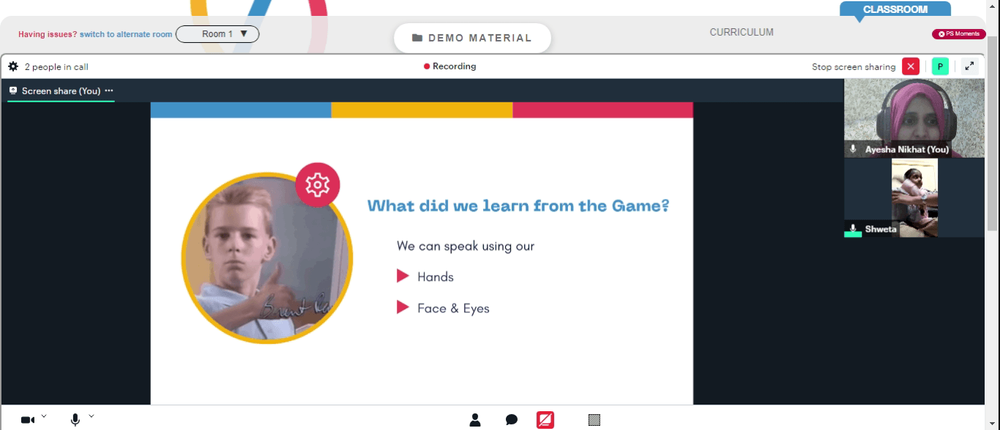Open DEMO MATERIAL folder button
The height and width of the screenshot is (430, 1000).
[473, 38]
